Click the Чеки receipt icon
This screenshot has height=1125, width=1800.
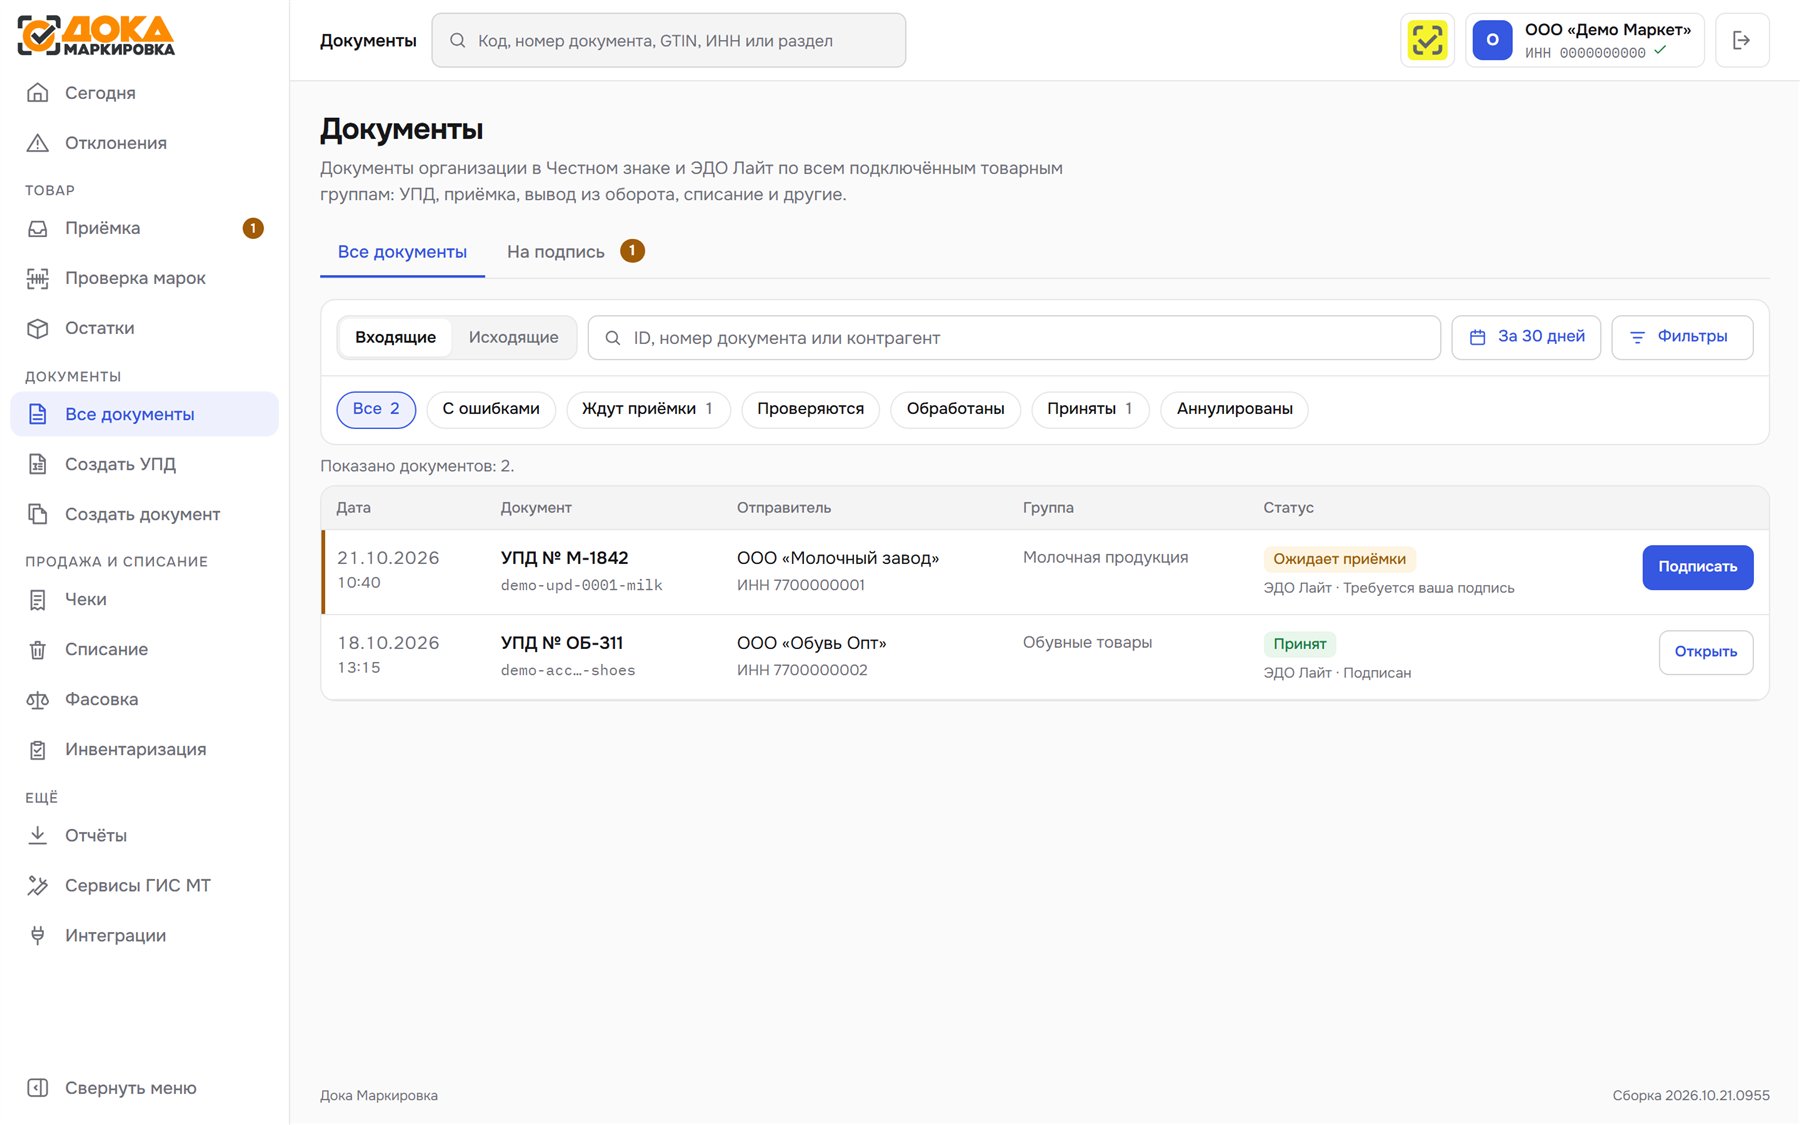tap(38, 599)
